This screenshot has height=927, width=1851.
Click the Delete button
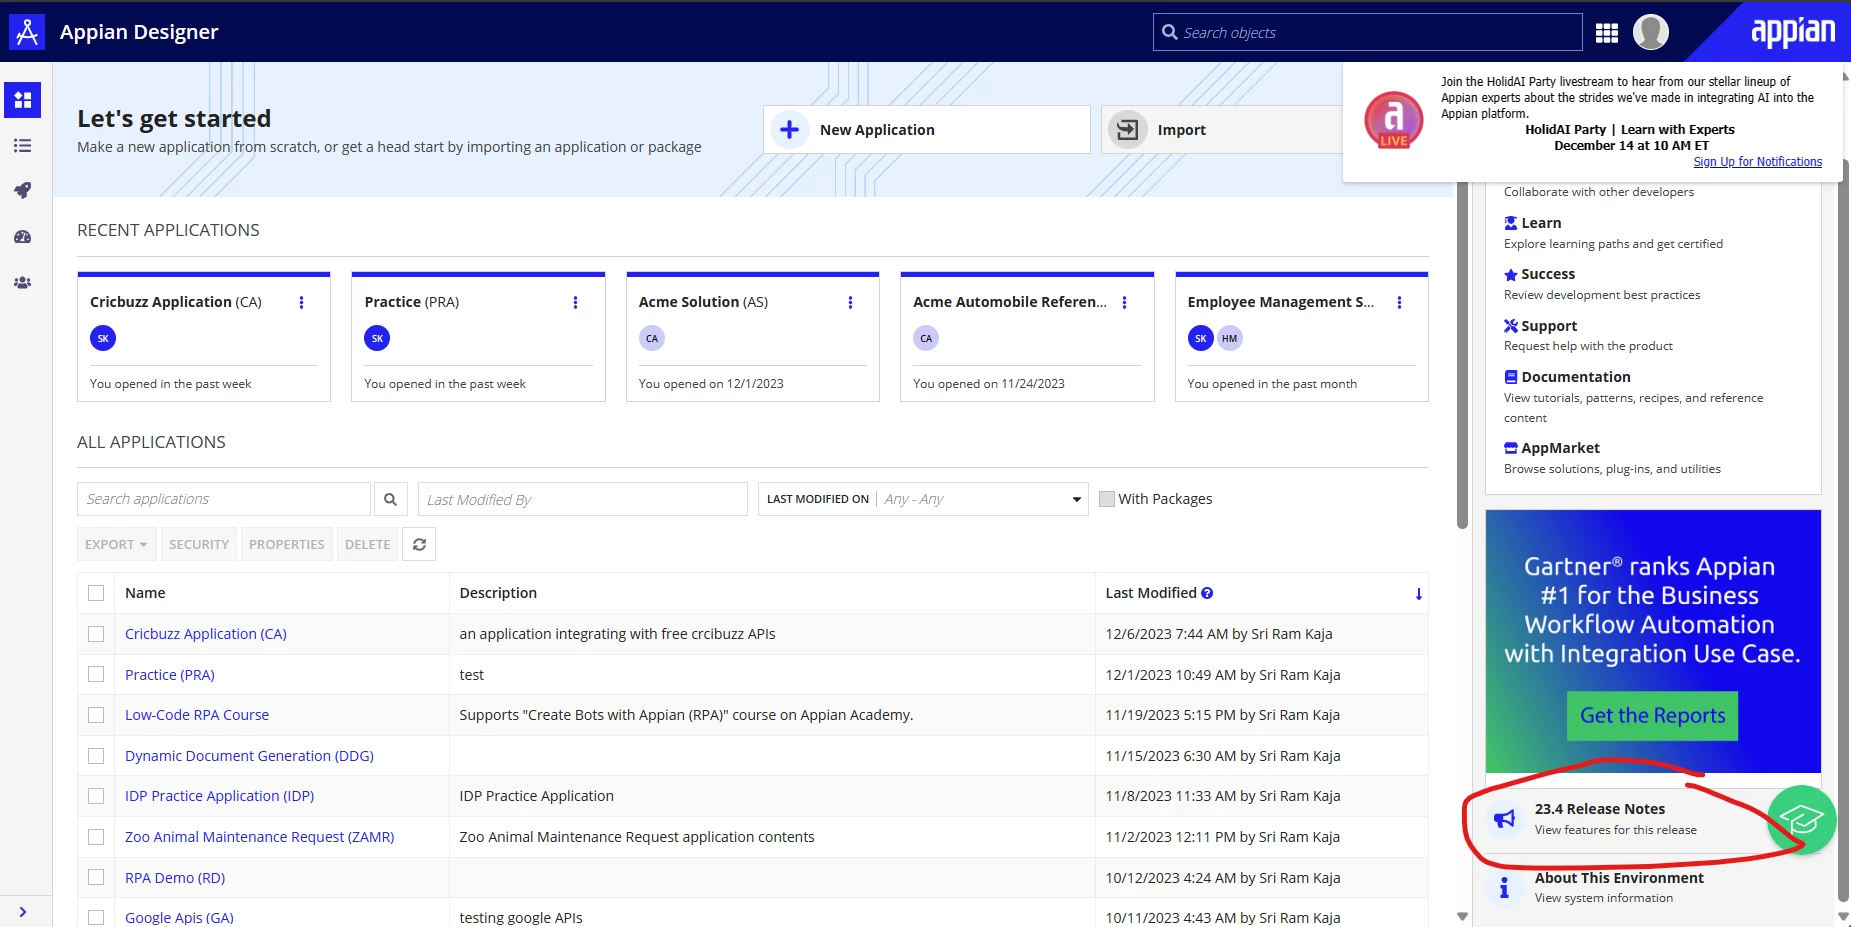pyautogui.click(x=368, y=544)
